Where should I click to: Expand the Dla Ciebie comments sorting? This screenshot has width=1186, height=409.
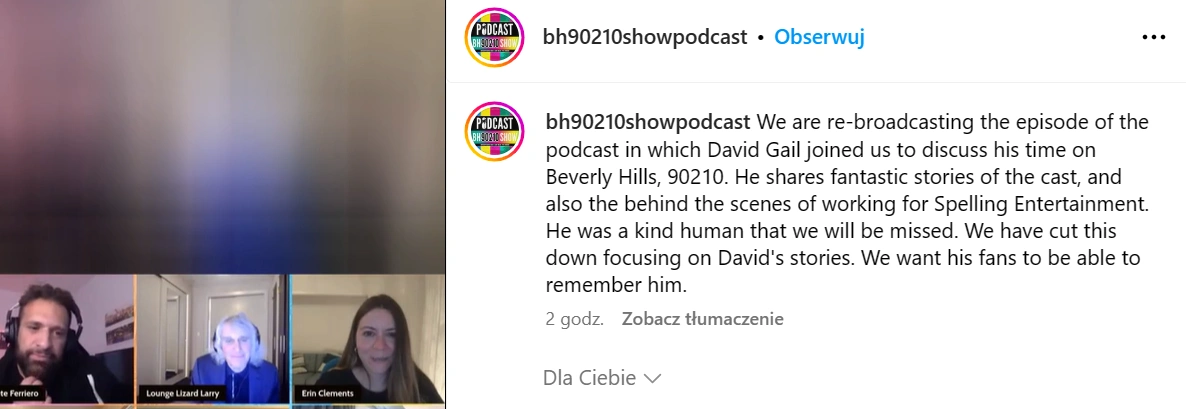click(602, 377)
